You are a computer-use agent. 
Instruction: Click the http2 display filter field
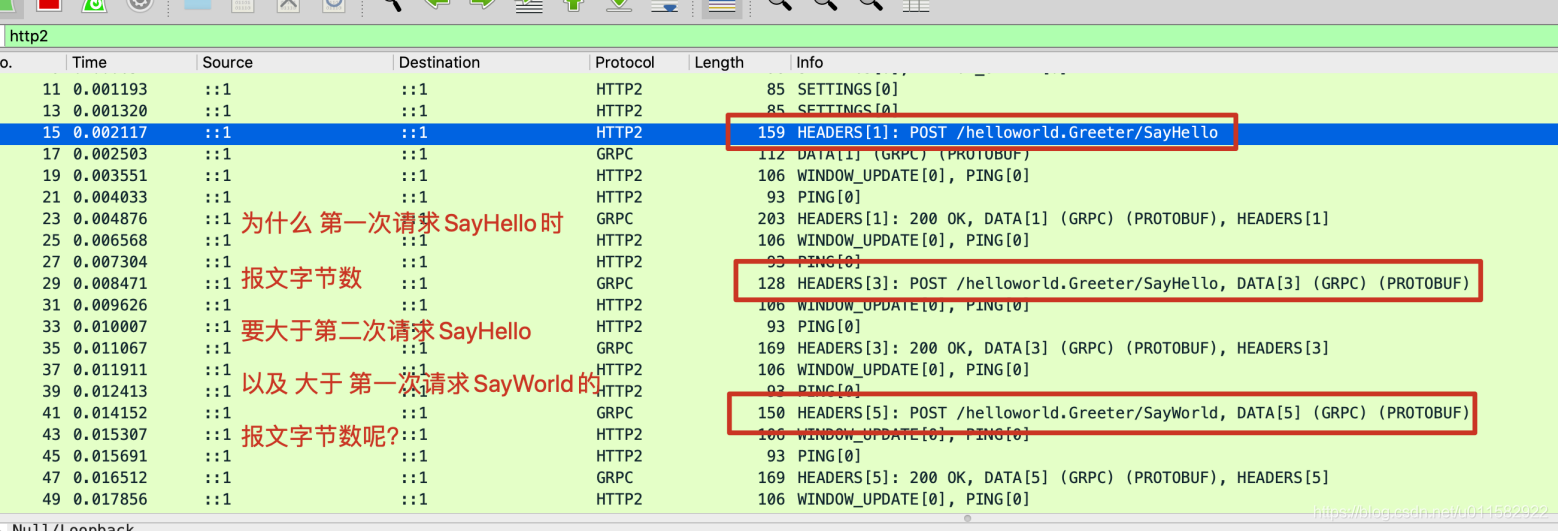(779, 36)
